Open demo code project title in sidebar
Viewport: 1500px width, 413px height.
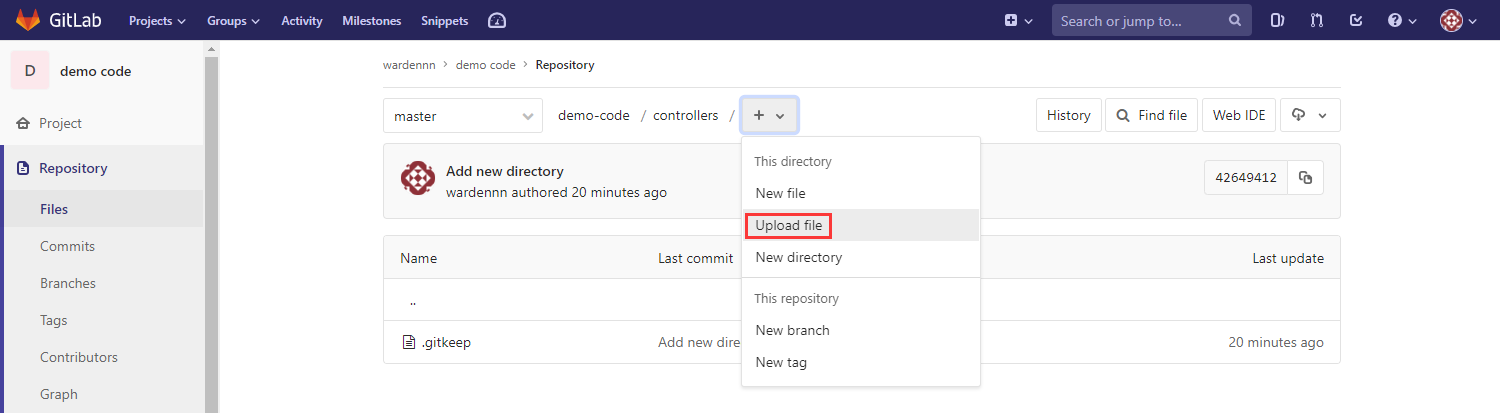(x=95, y=71)
